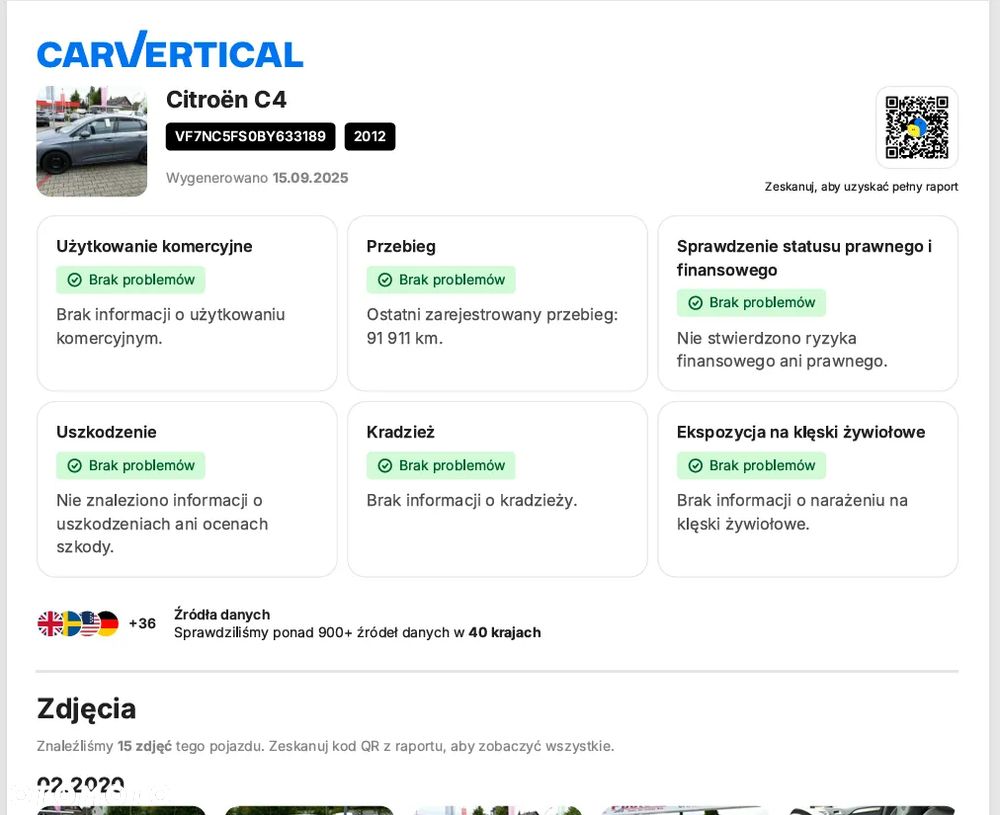Image resolution: width=1000 pixels, height=815 pixels.
Task: Click the Użytkowanie komercyjne heading
Action: 154,247
